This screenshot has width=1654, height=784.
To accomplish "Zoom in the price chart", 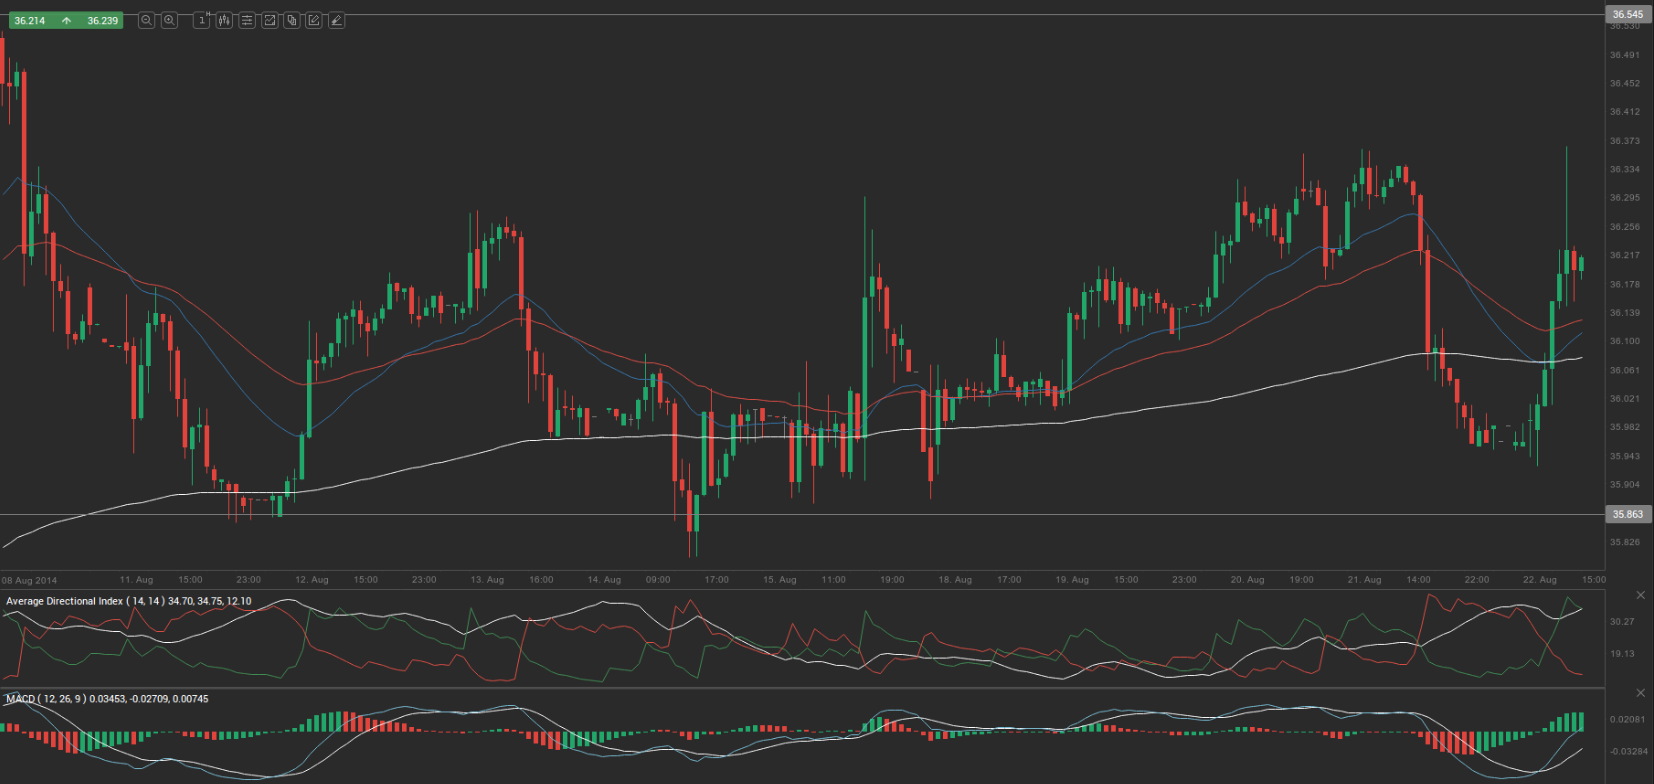I will (169, 20).
